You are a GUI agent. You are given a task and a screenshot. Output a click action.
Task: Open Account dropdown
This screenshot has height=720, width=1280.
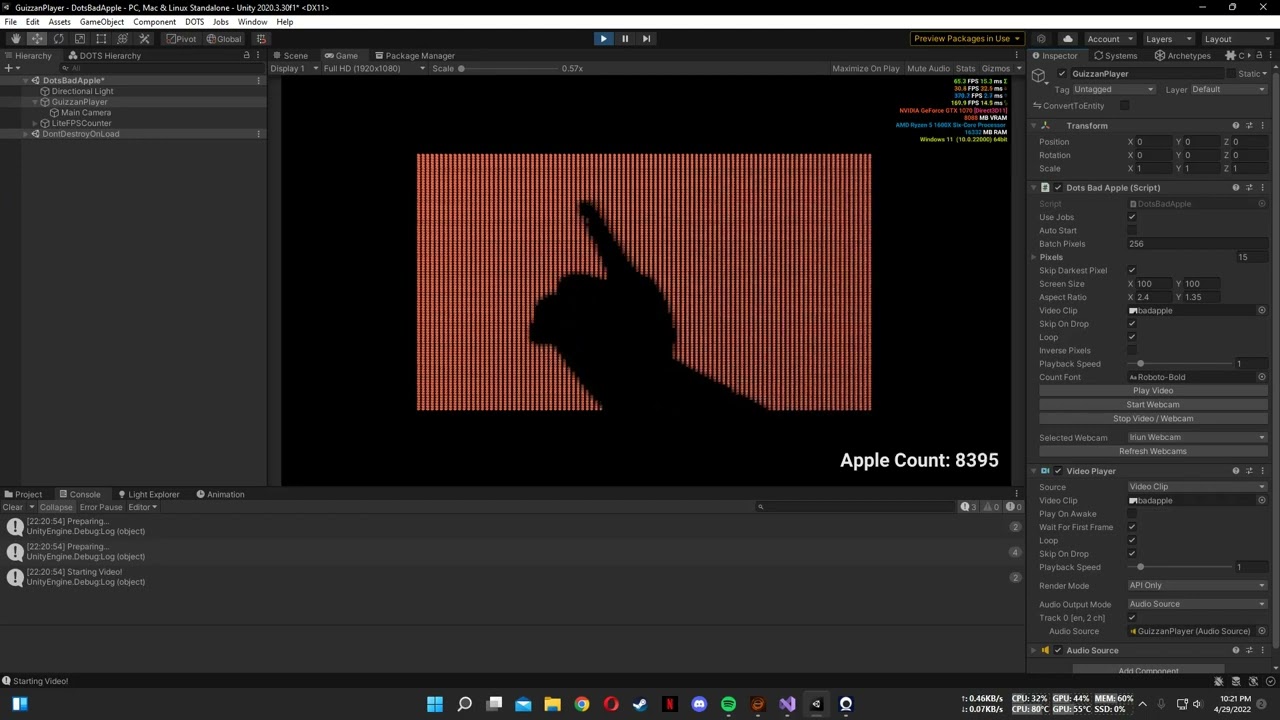[x=1109, y=39]
